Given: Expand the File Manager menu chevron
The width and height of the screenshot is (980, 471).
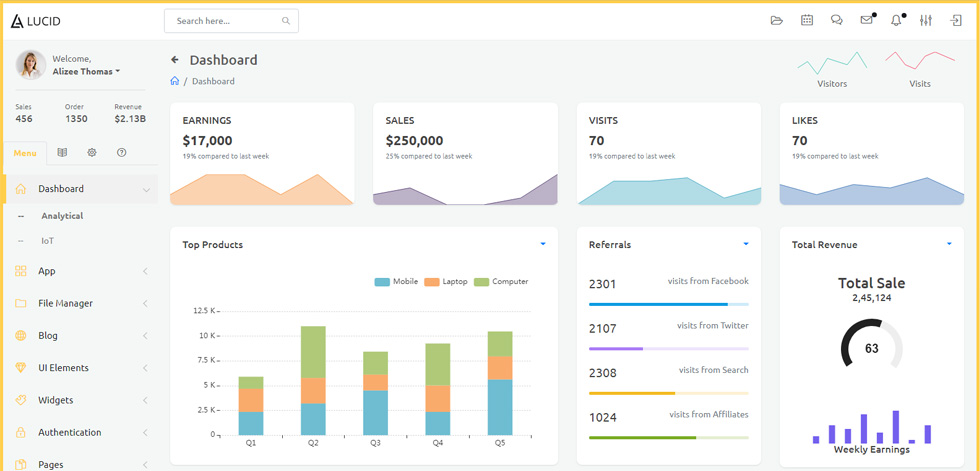Looking at the screenshot, I should click(145, 304).
